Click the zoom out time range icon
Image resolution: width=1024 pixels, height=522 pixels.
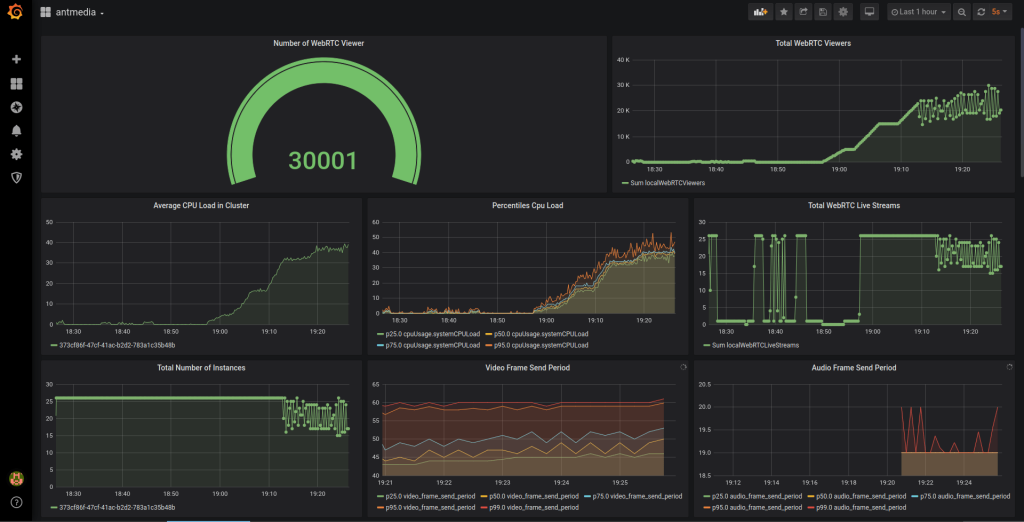coord(961,12)
